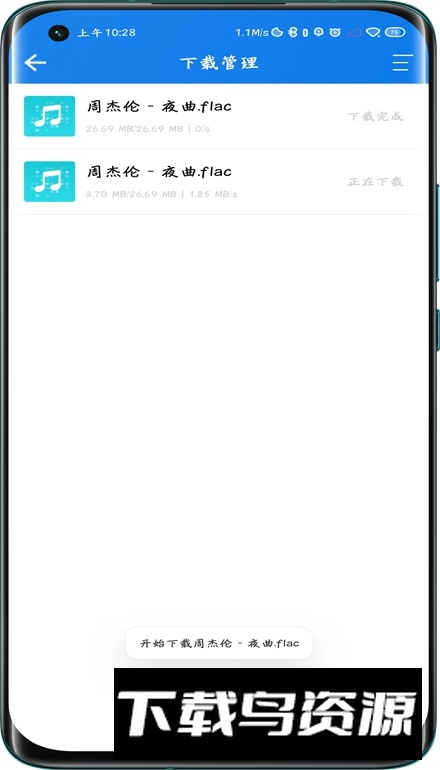This screenshot has height=770, width=440.
Task: Tap the 3.70 MB/26.69 MB progress text
Action: coord(131,194)
